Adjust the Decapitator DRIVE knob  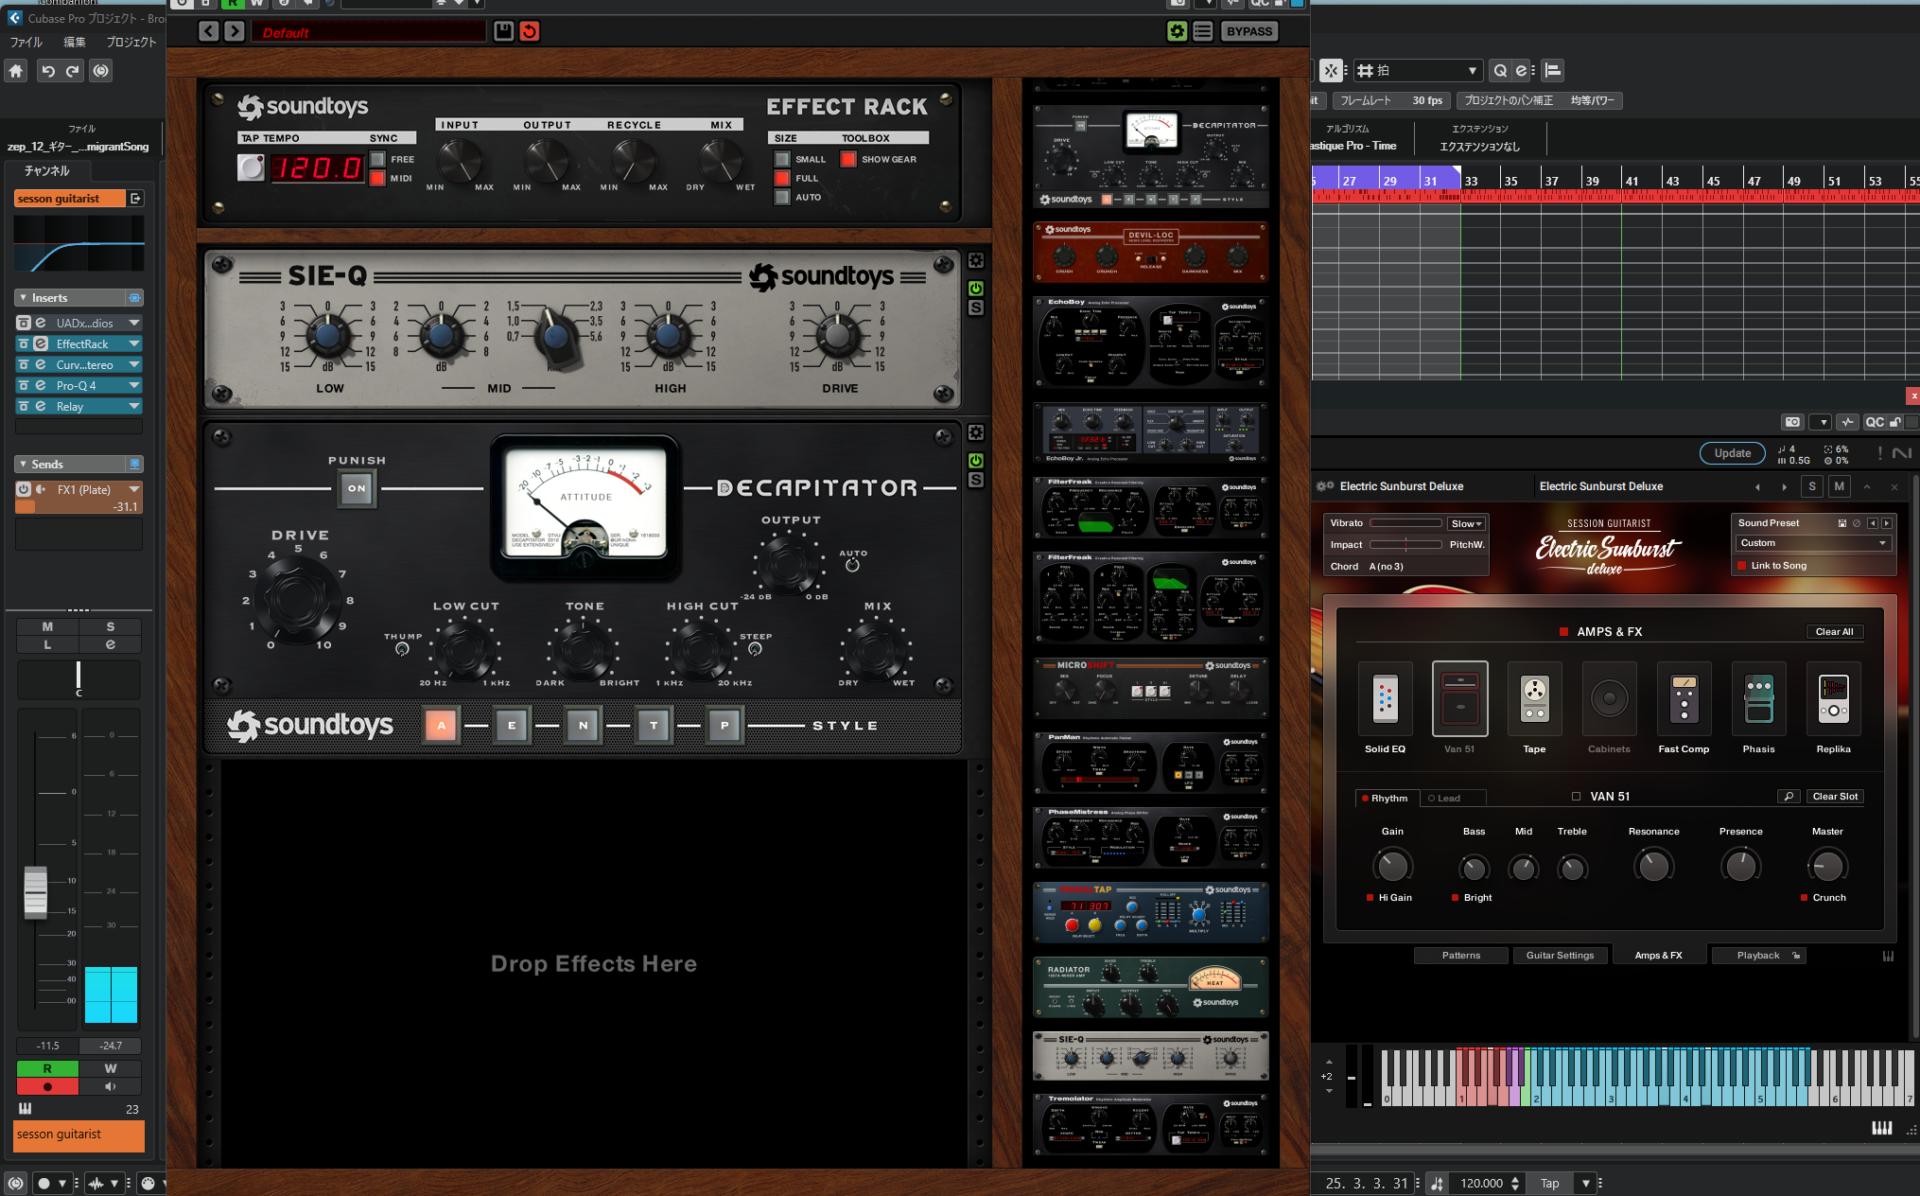pos(296,598)
